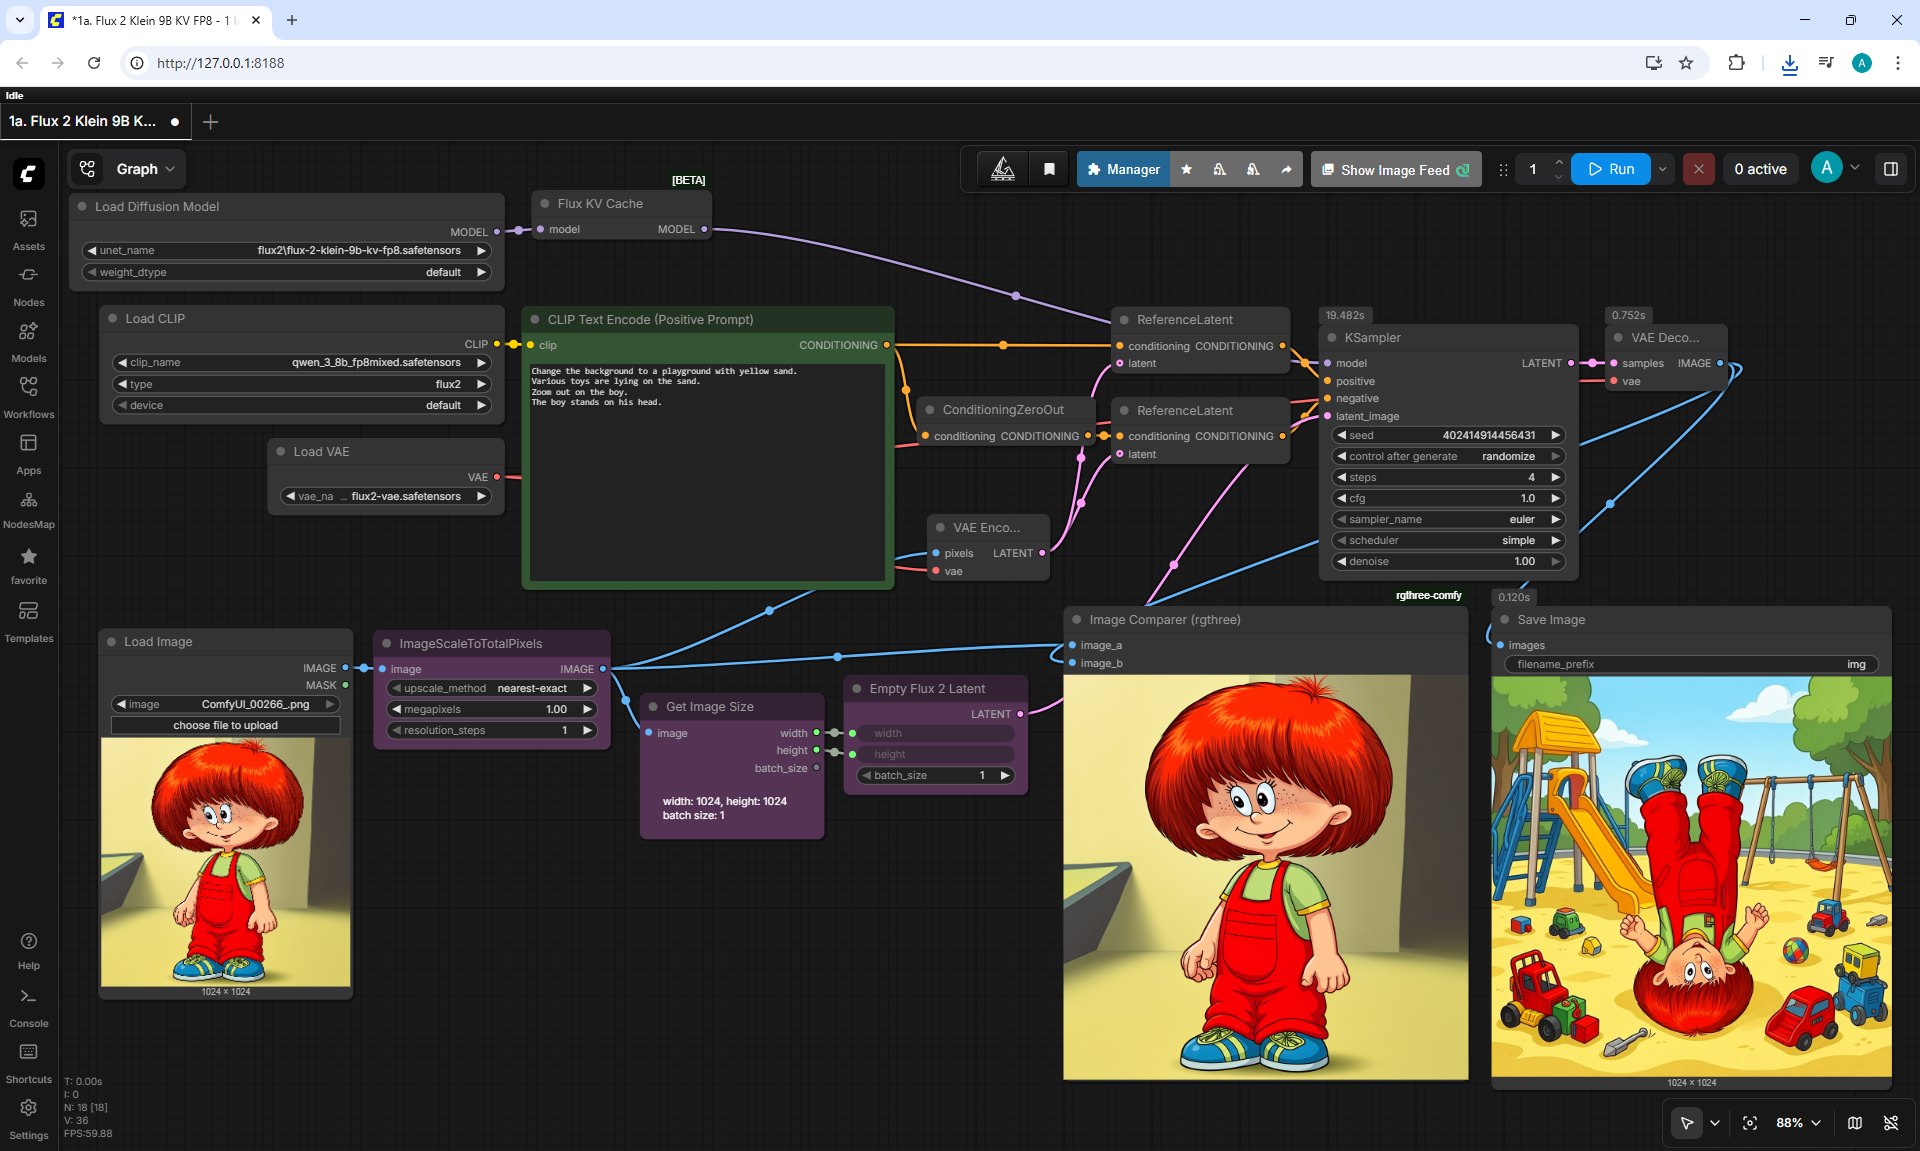Open the 88% zoom level dropdown
1920x1151 pixels.
pyautogui.click(x=1798, y=1123)
